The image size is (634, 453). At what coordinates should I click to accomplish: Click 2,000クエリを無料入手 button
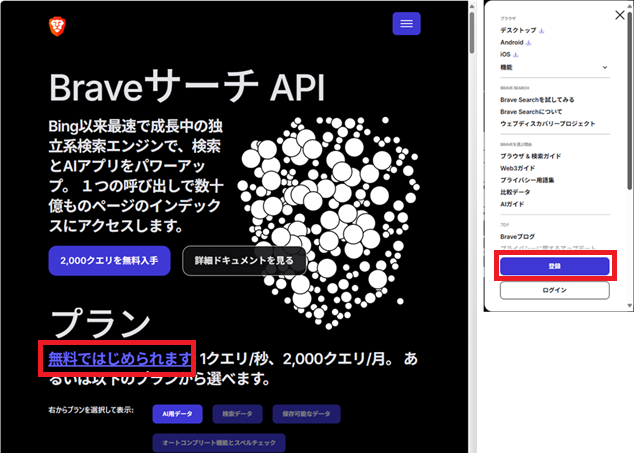tap(109, 261)
